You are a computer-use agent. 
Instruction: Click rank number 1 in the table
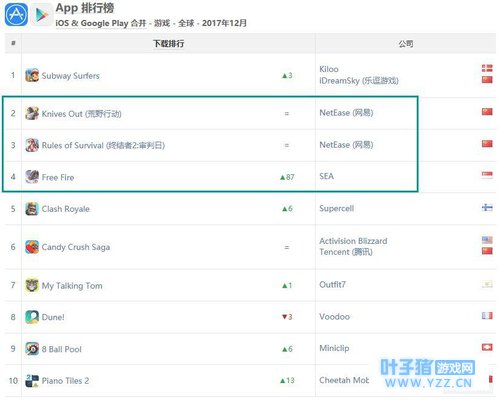(13, 75)
